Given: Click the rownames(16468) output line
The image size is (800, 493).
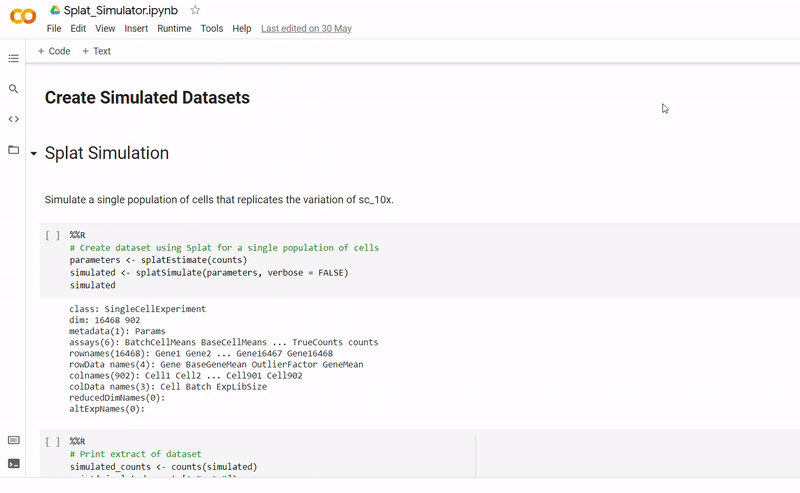Looking at the screenshot, I should click(x=201, y=354).
